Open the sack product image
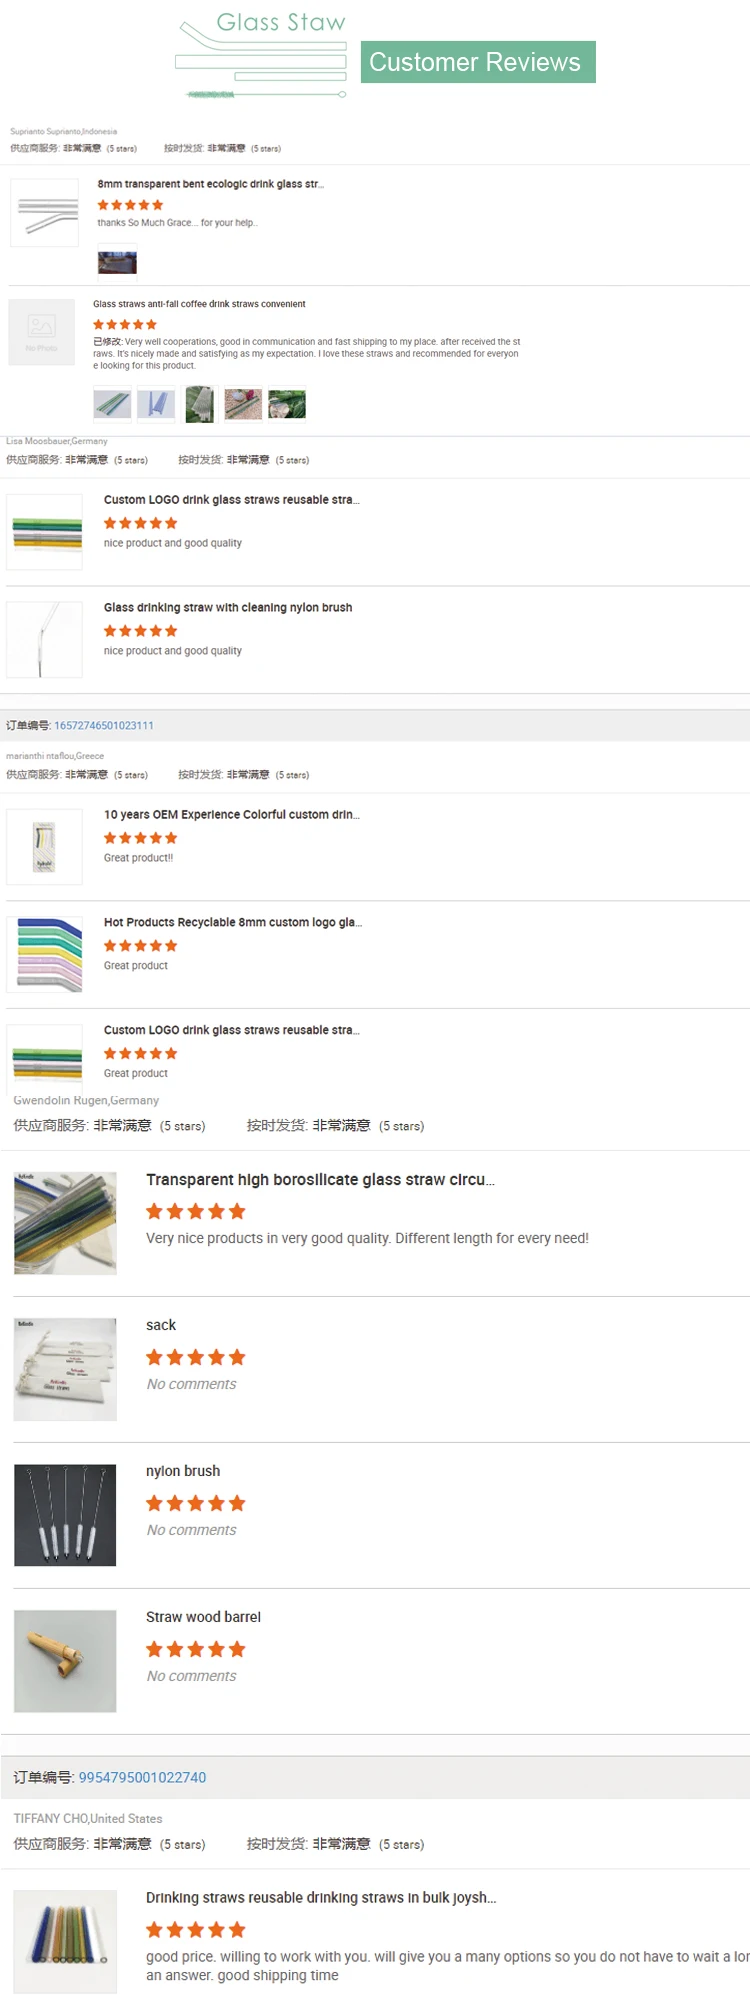Screen dimensions: 750x1995 tap(65, 1369)
